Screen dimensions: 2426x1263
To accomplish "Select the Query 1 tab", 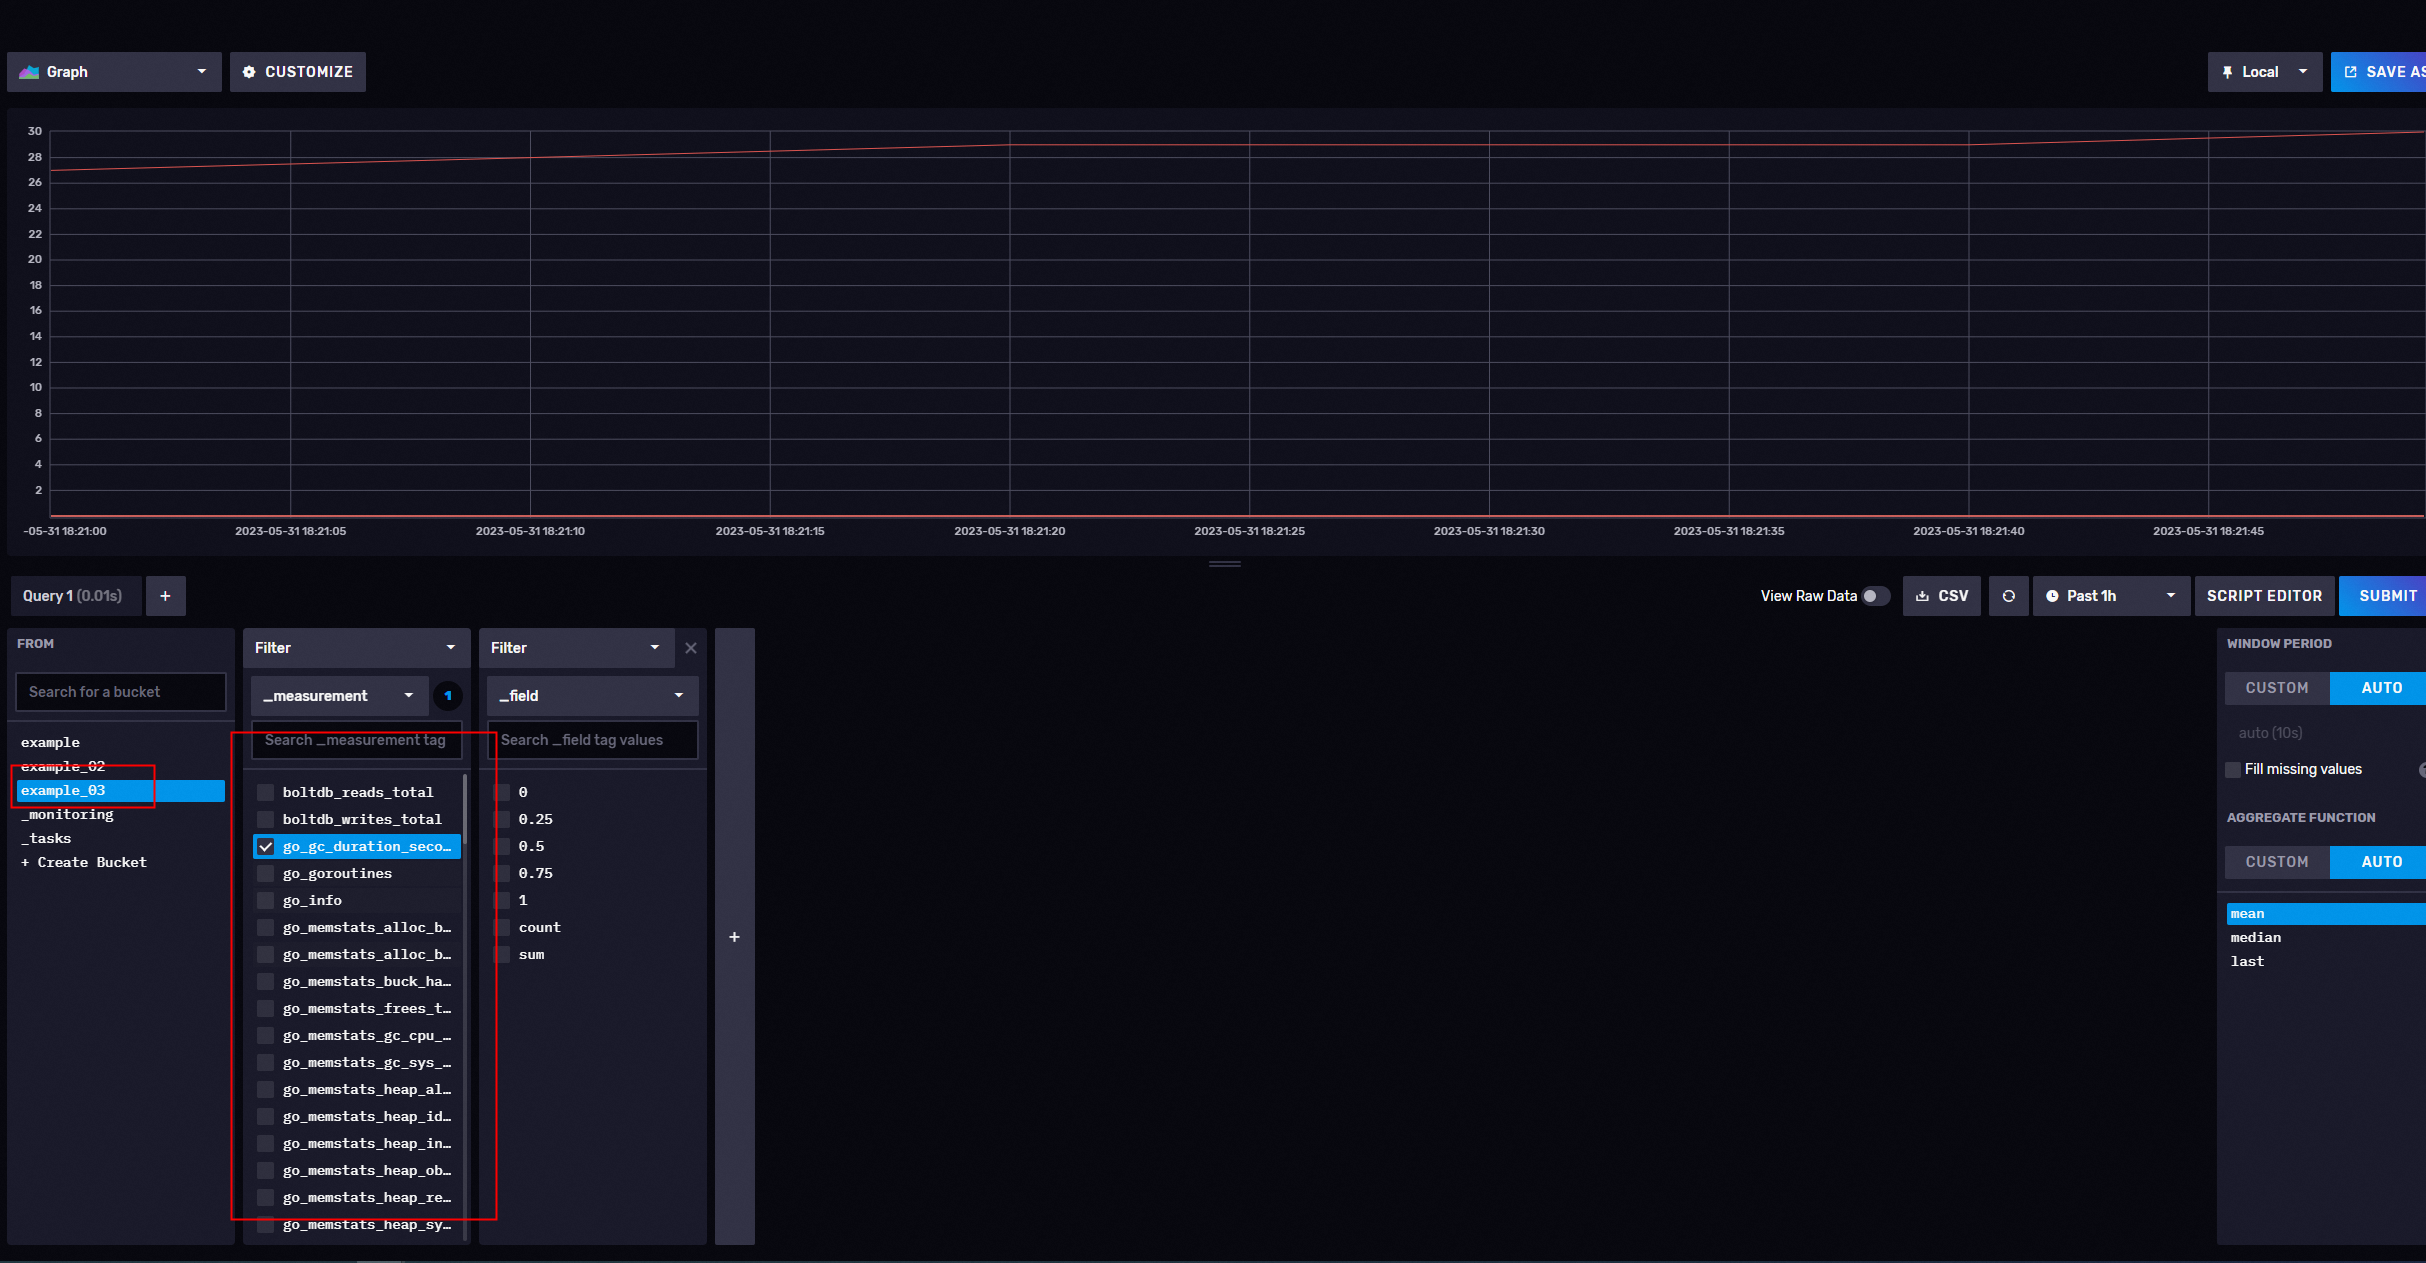I will coord(73,596).
